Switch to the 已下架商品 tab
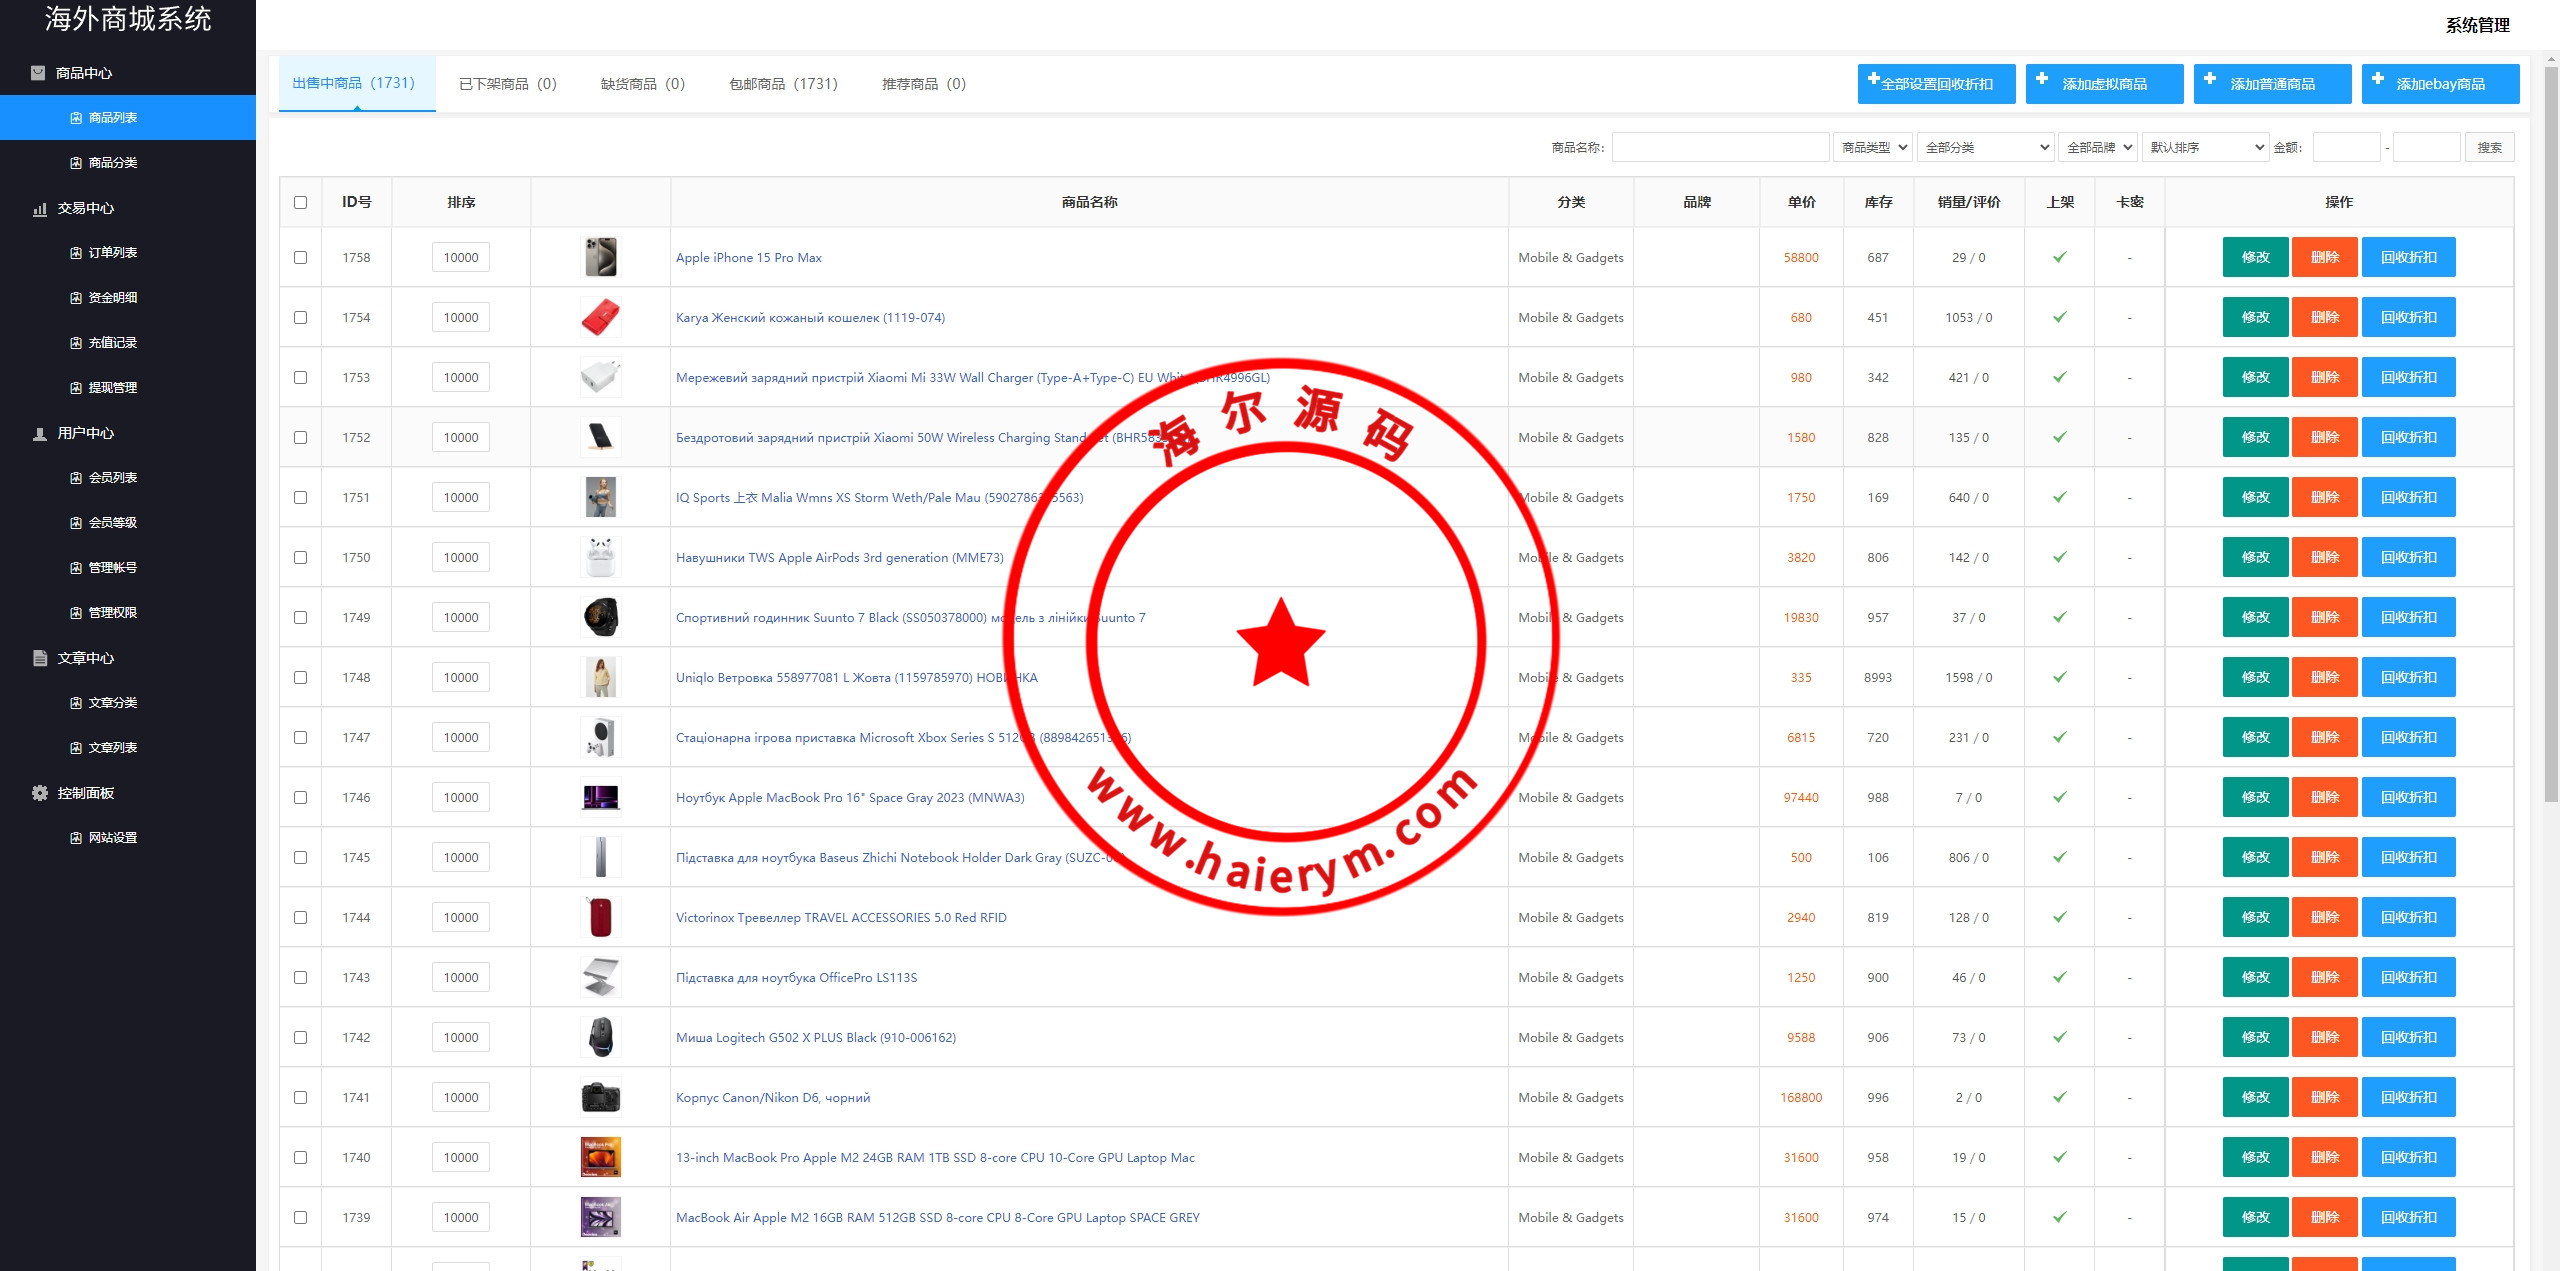2560x1271 pixels. click(x=507, y=84)
